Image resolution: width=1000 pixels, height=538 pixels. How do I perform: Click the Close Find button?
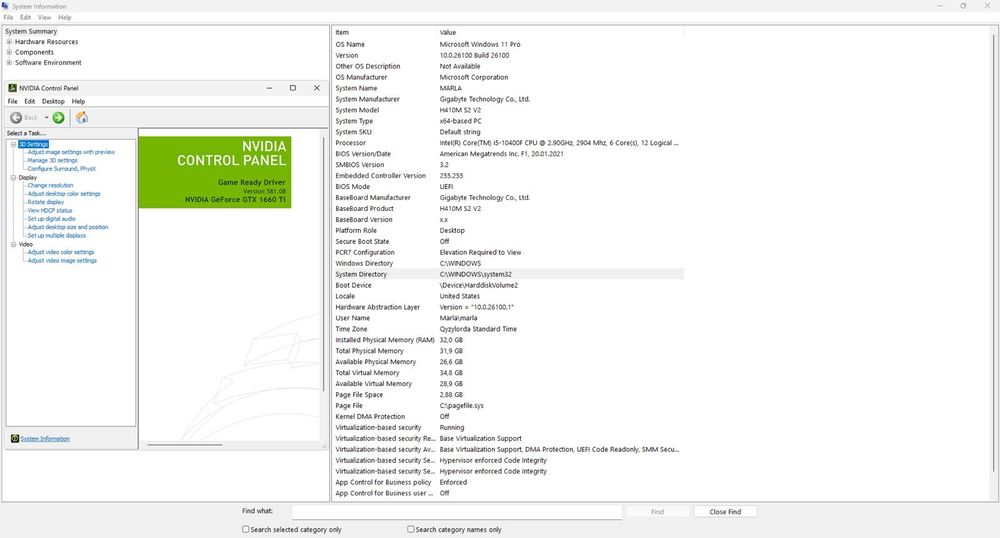[x=725, y=511]
